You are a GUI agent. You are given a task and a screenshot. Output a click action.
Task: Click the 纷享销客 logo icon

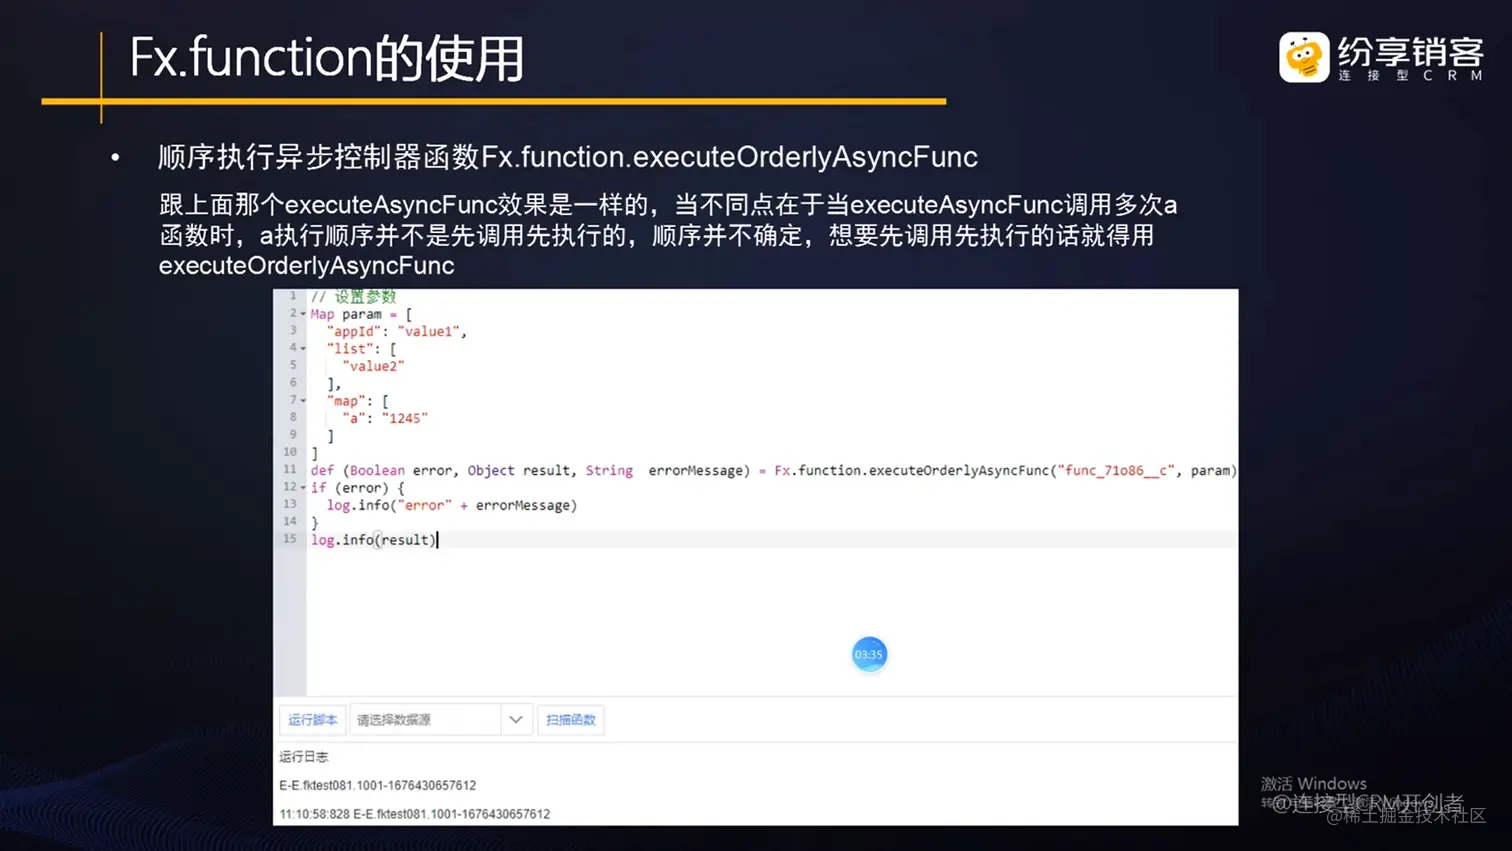pyautogui.click(x=1304, y=57)
